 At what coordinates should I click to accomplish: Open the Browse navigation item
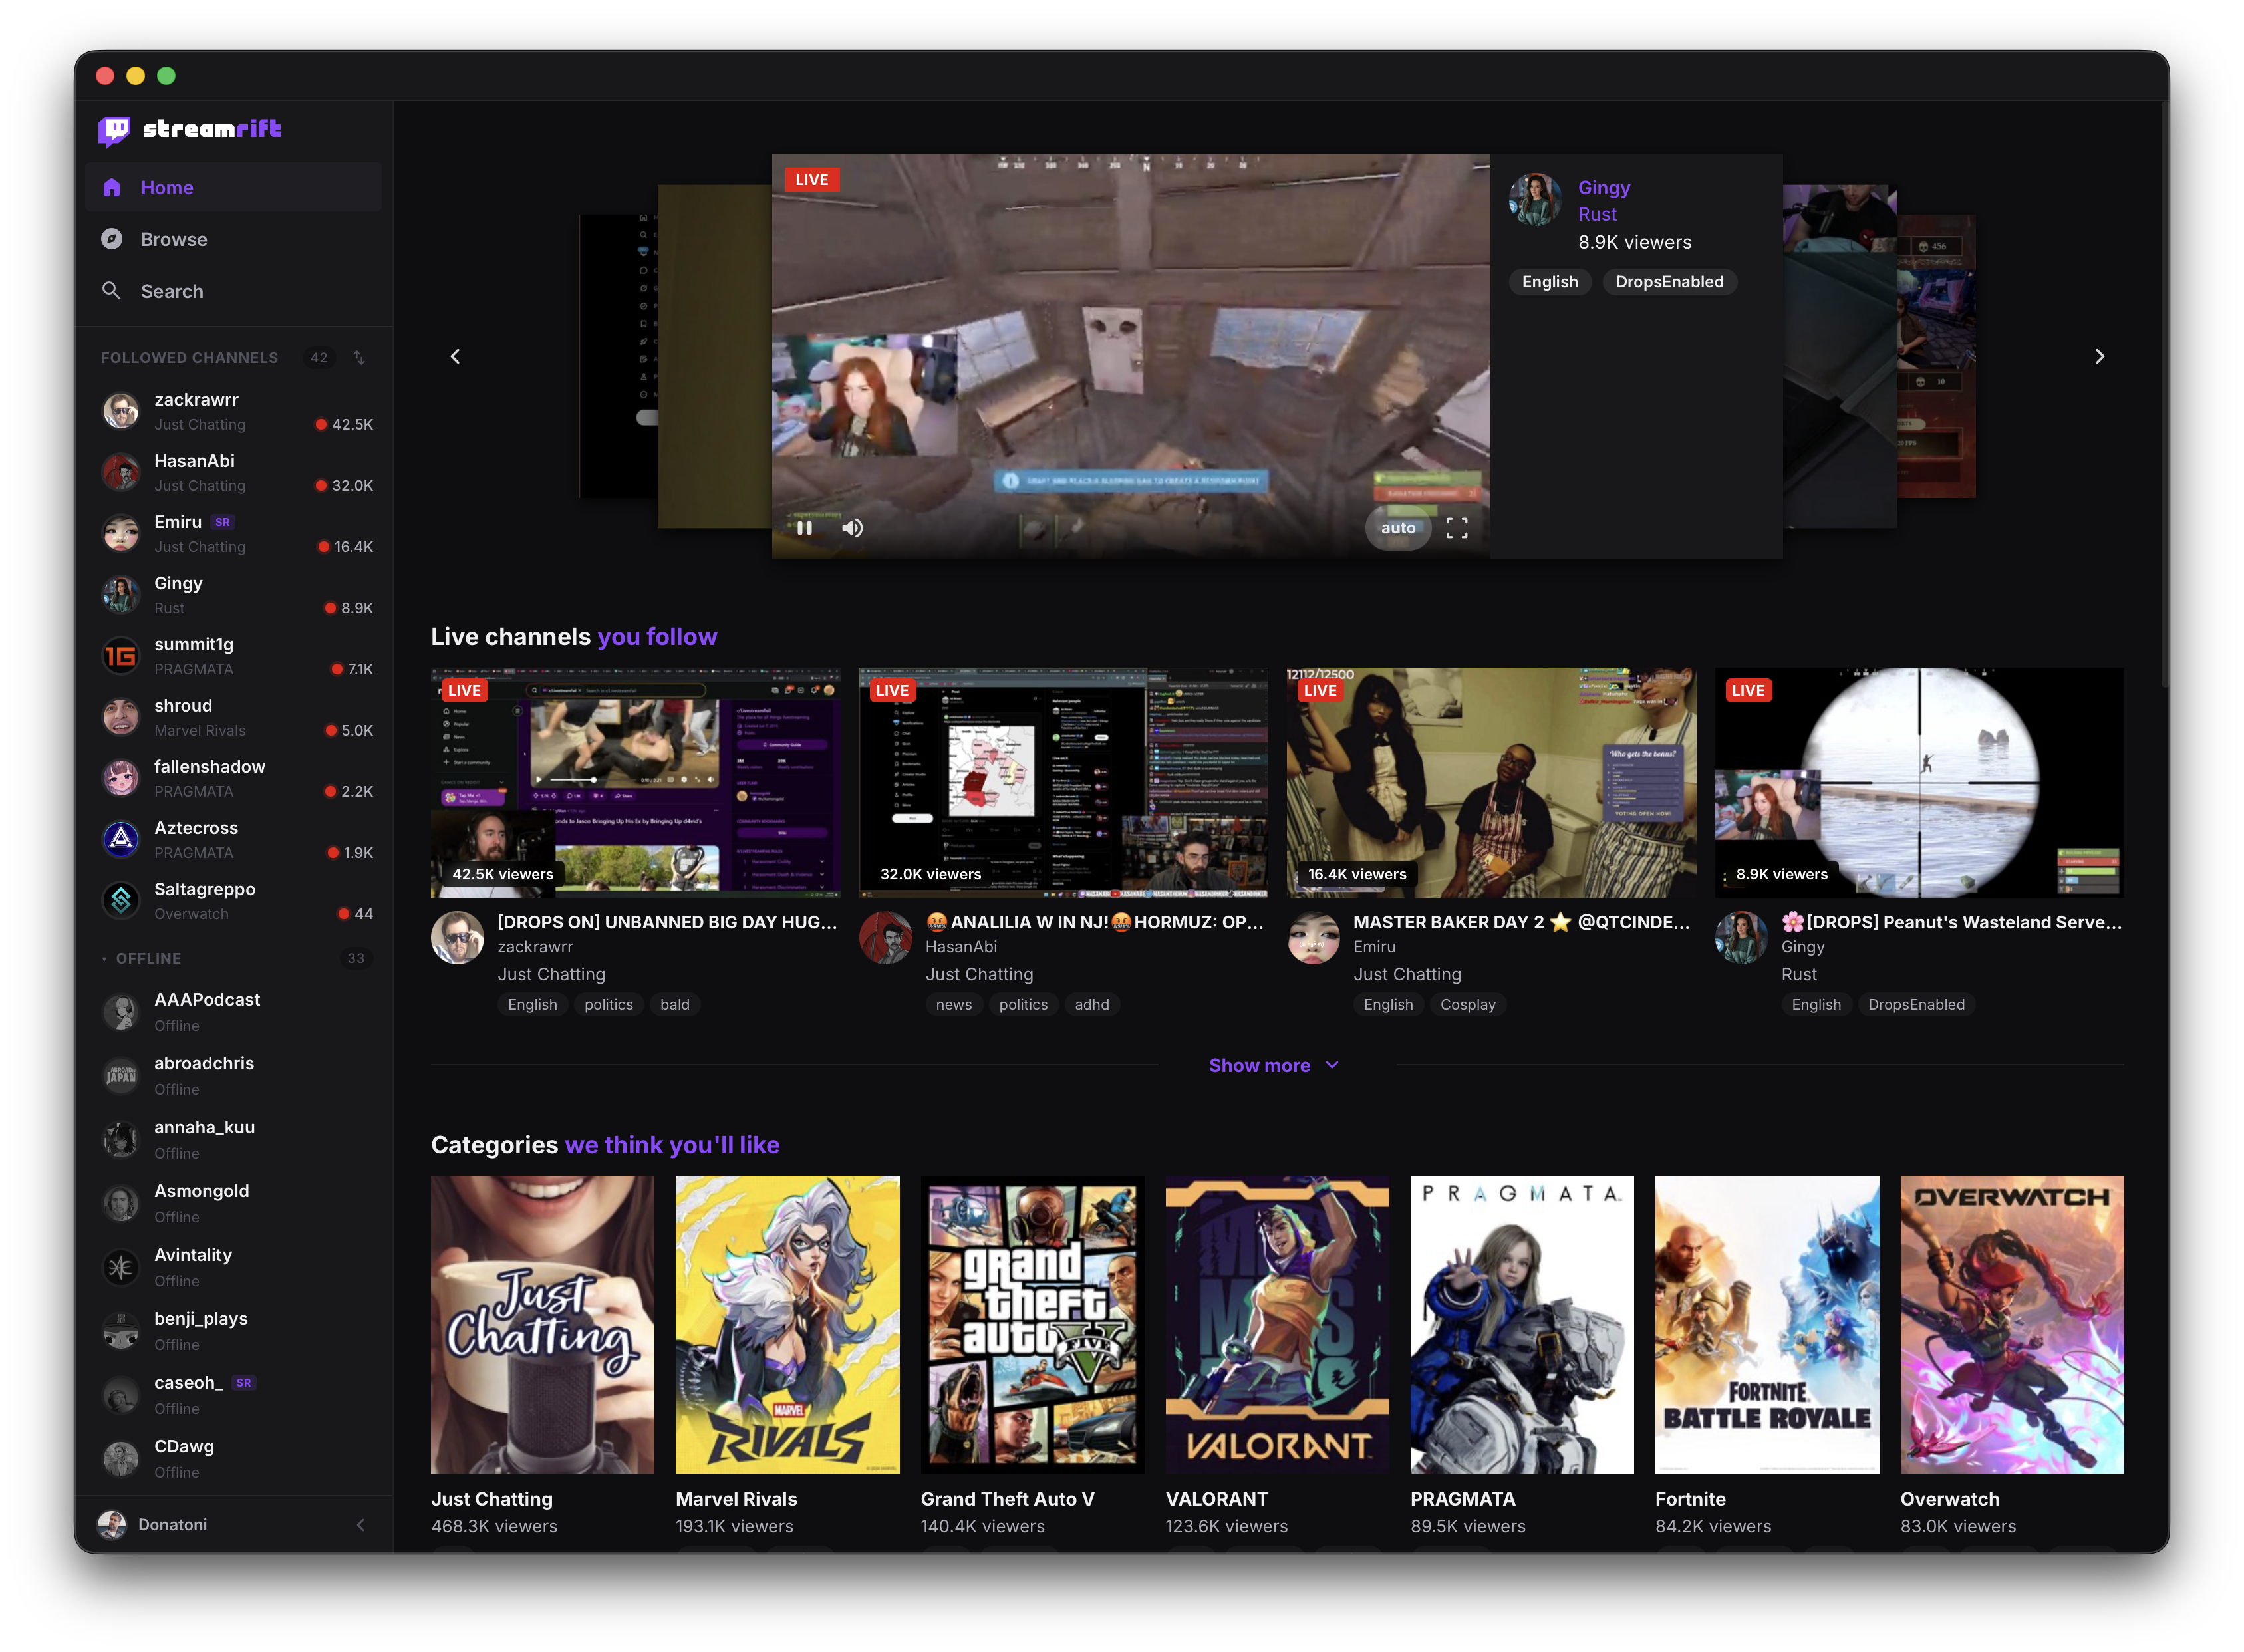coord(174,240)
